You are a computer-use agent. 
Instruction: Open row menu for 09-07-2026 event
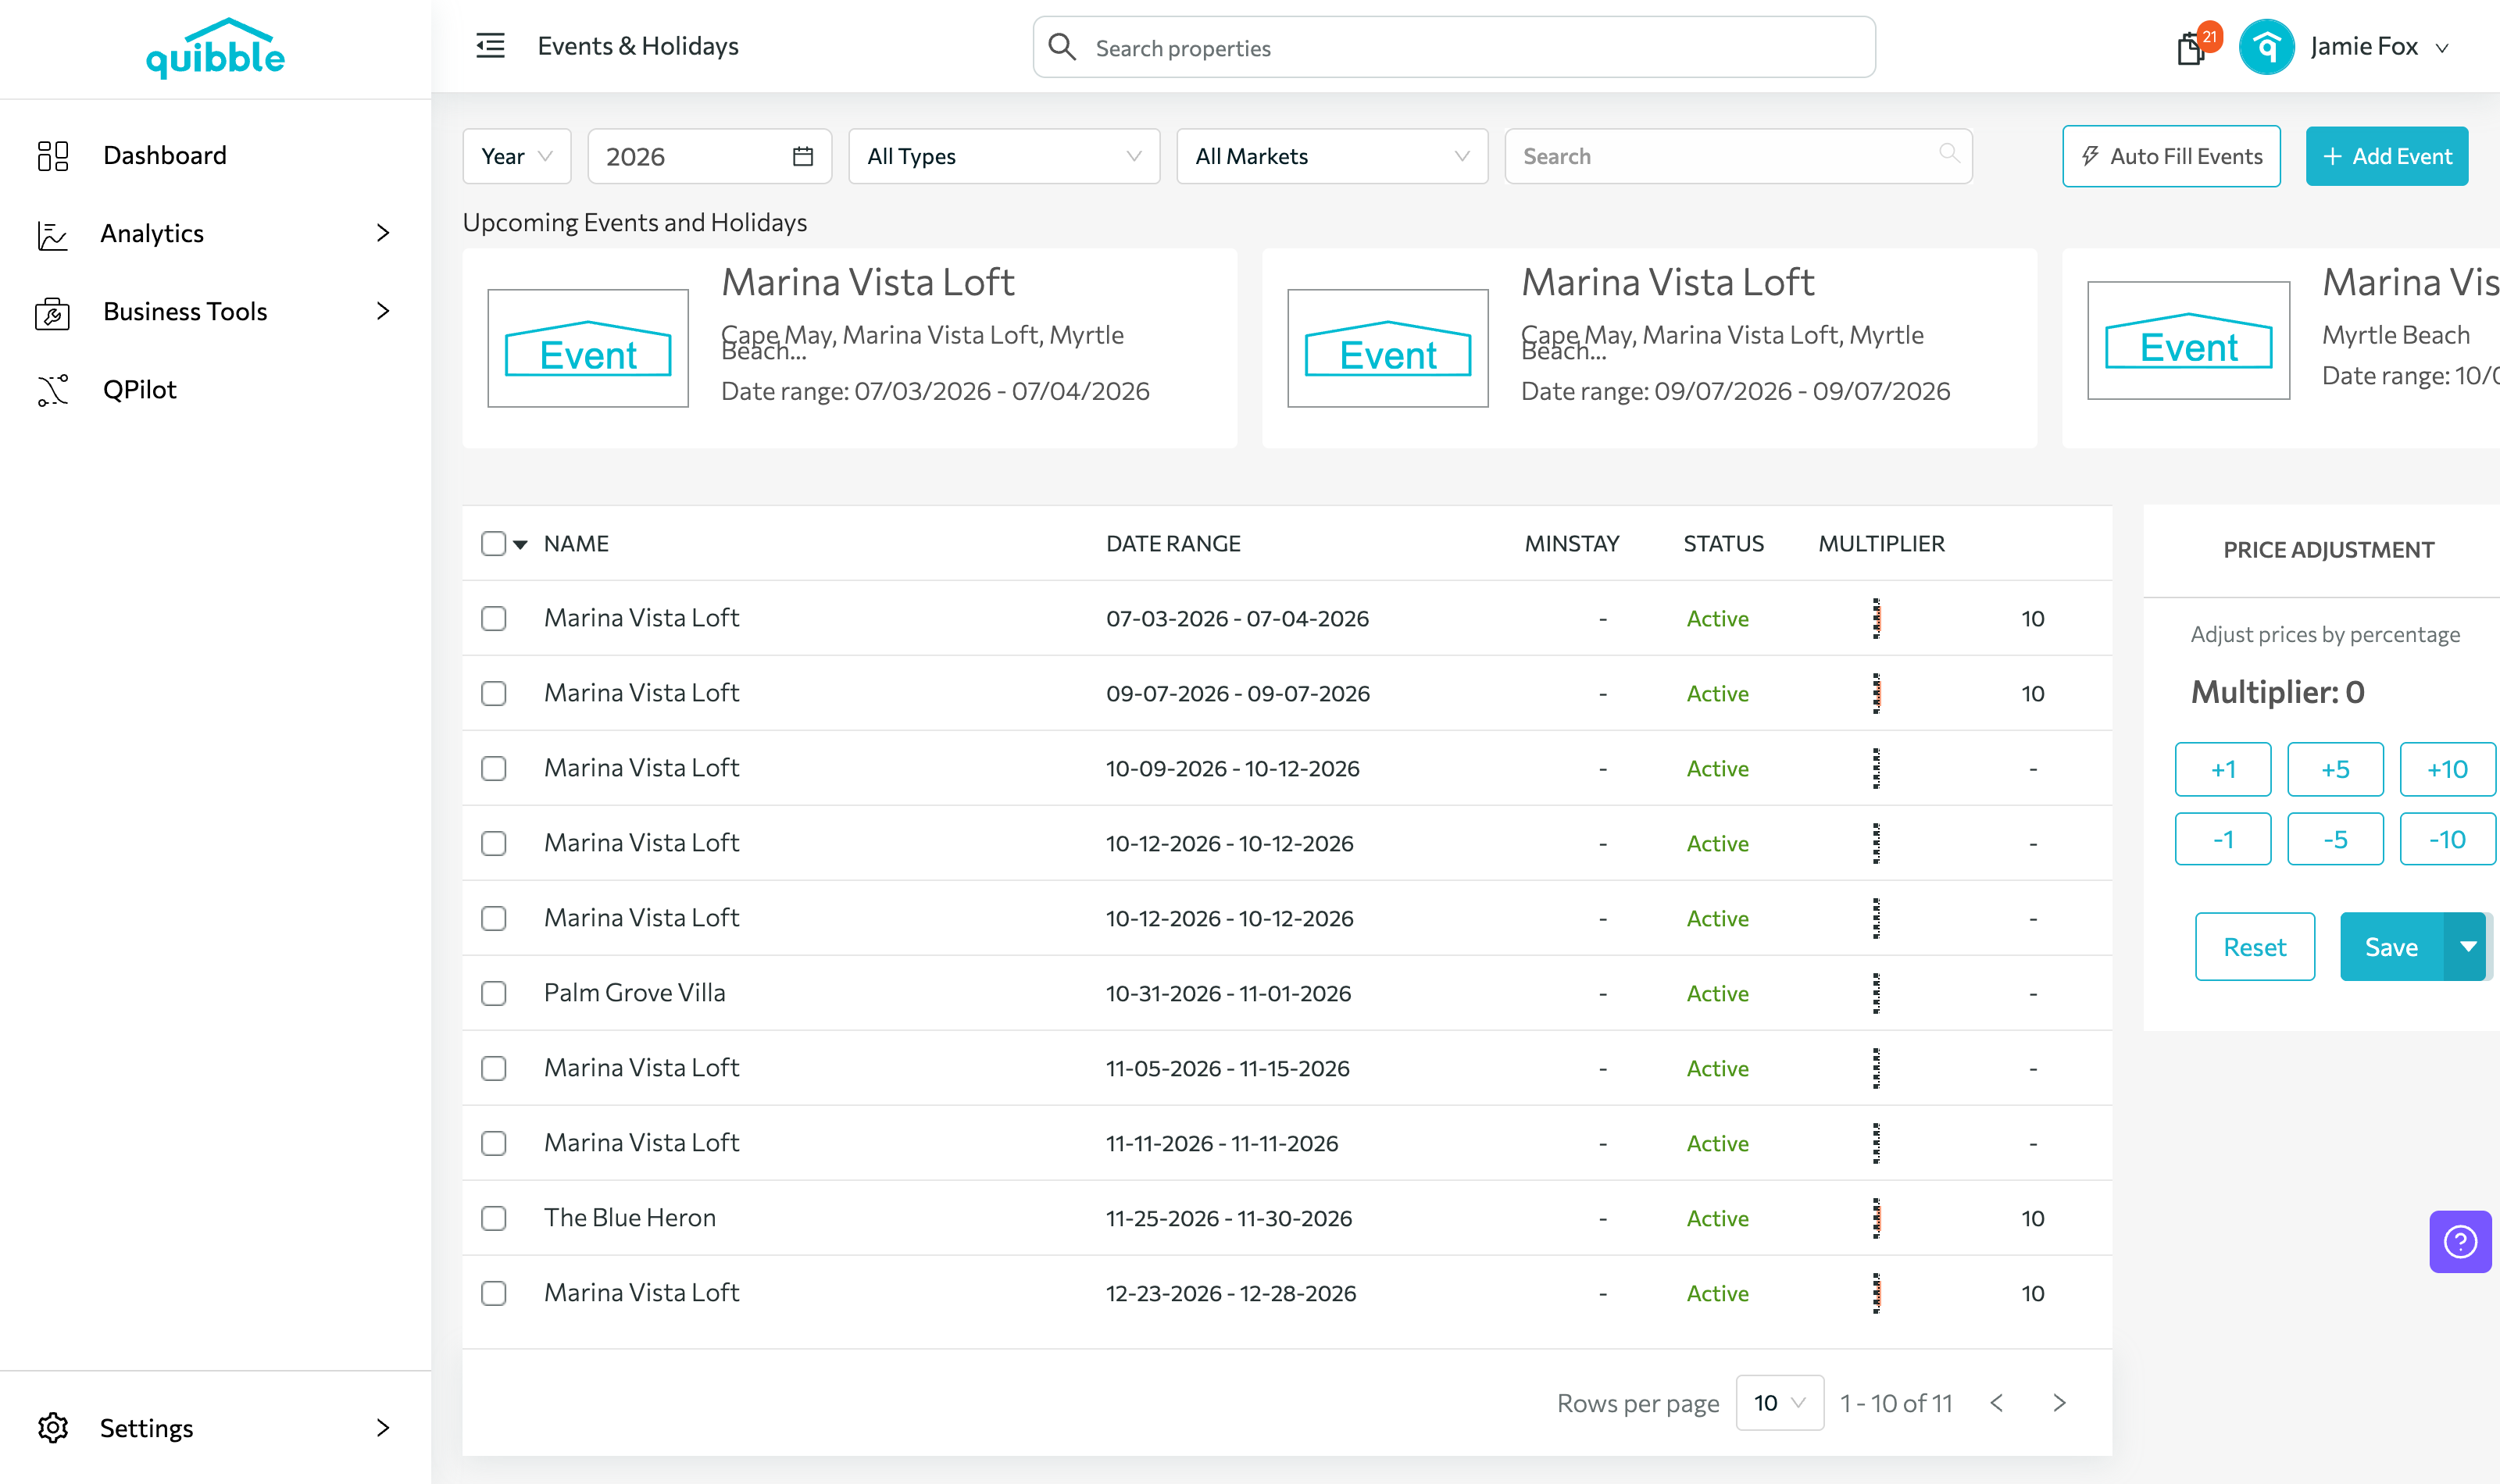tap(1876, 693)
